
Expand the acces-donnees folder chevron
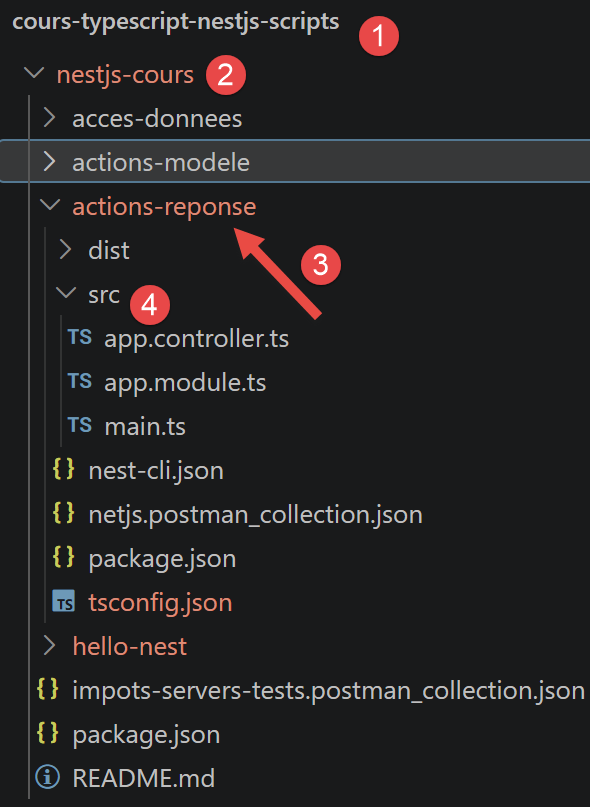pyautogui.click(x=49, y=118)
